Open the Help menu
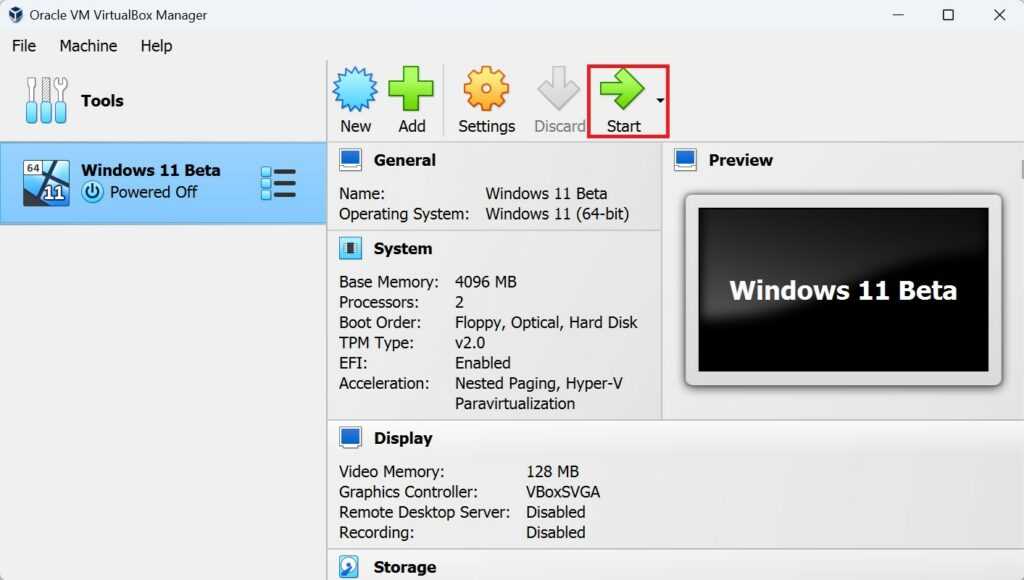The height and width of the screenshot is (580, 1024). point(156,46)
